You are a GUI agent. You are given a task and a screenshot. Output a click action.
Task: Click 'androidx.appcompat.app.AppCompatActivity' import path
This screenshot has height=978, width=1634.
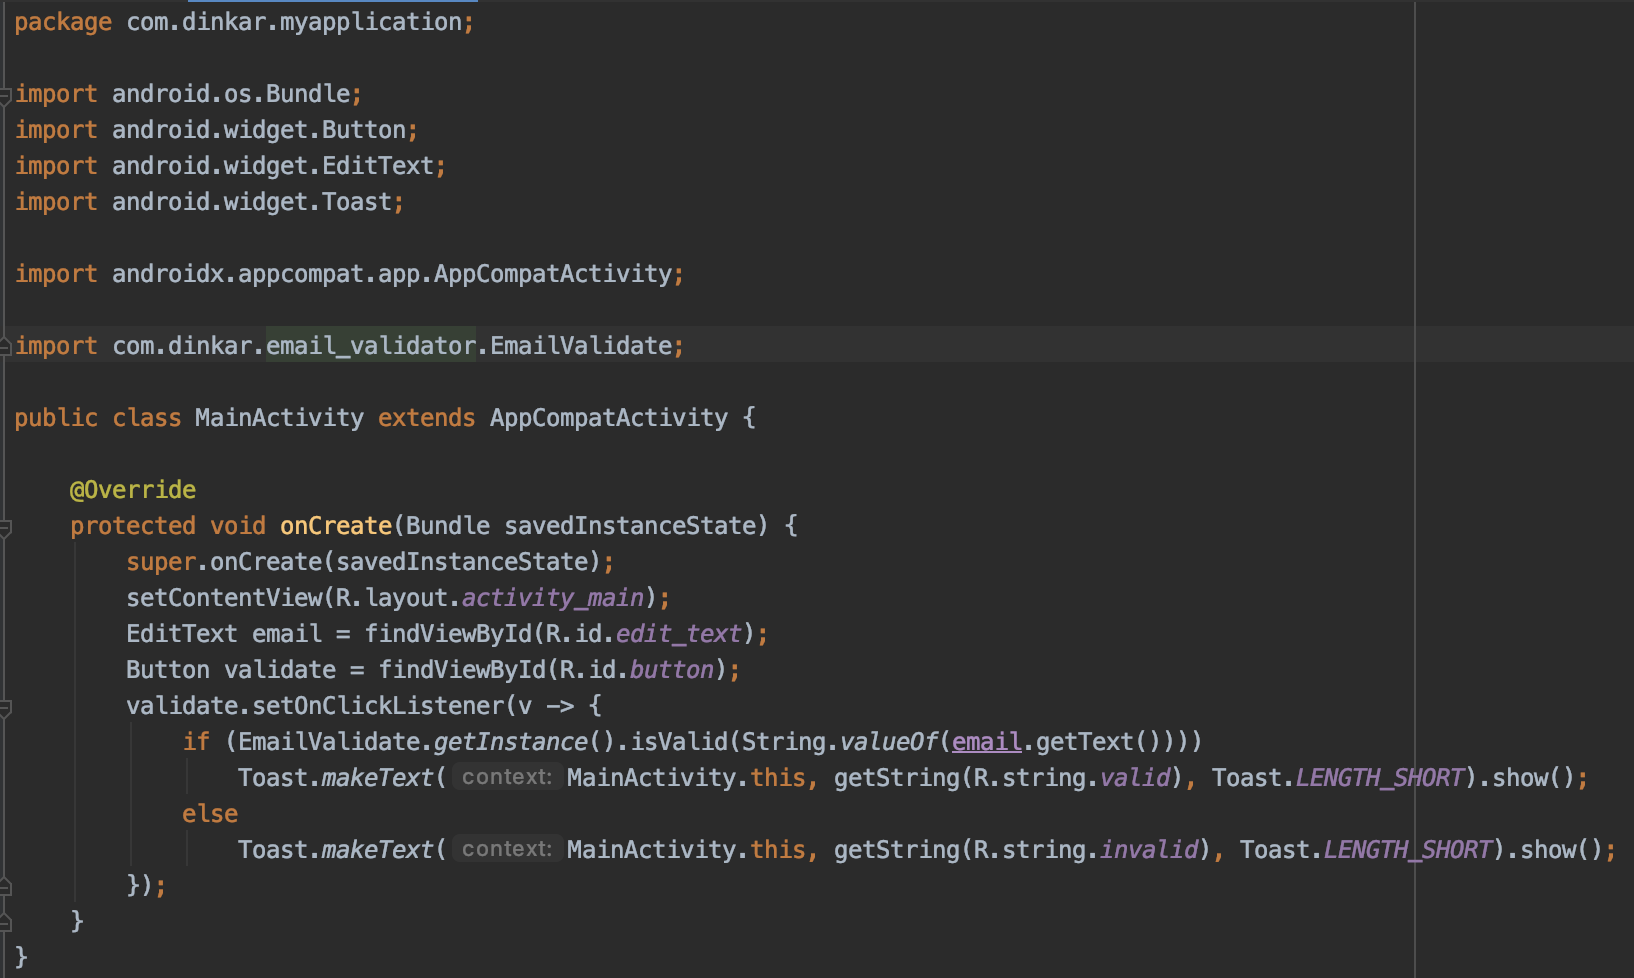pos(392,274)
